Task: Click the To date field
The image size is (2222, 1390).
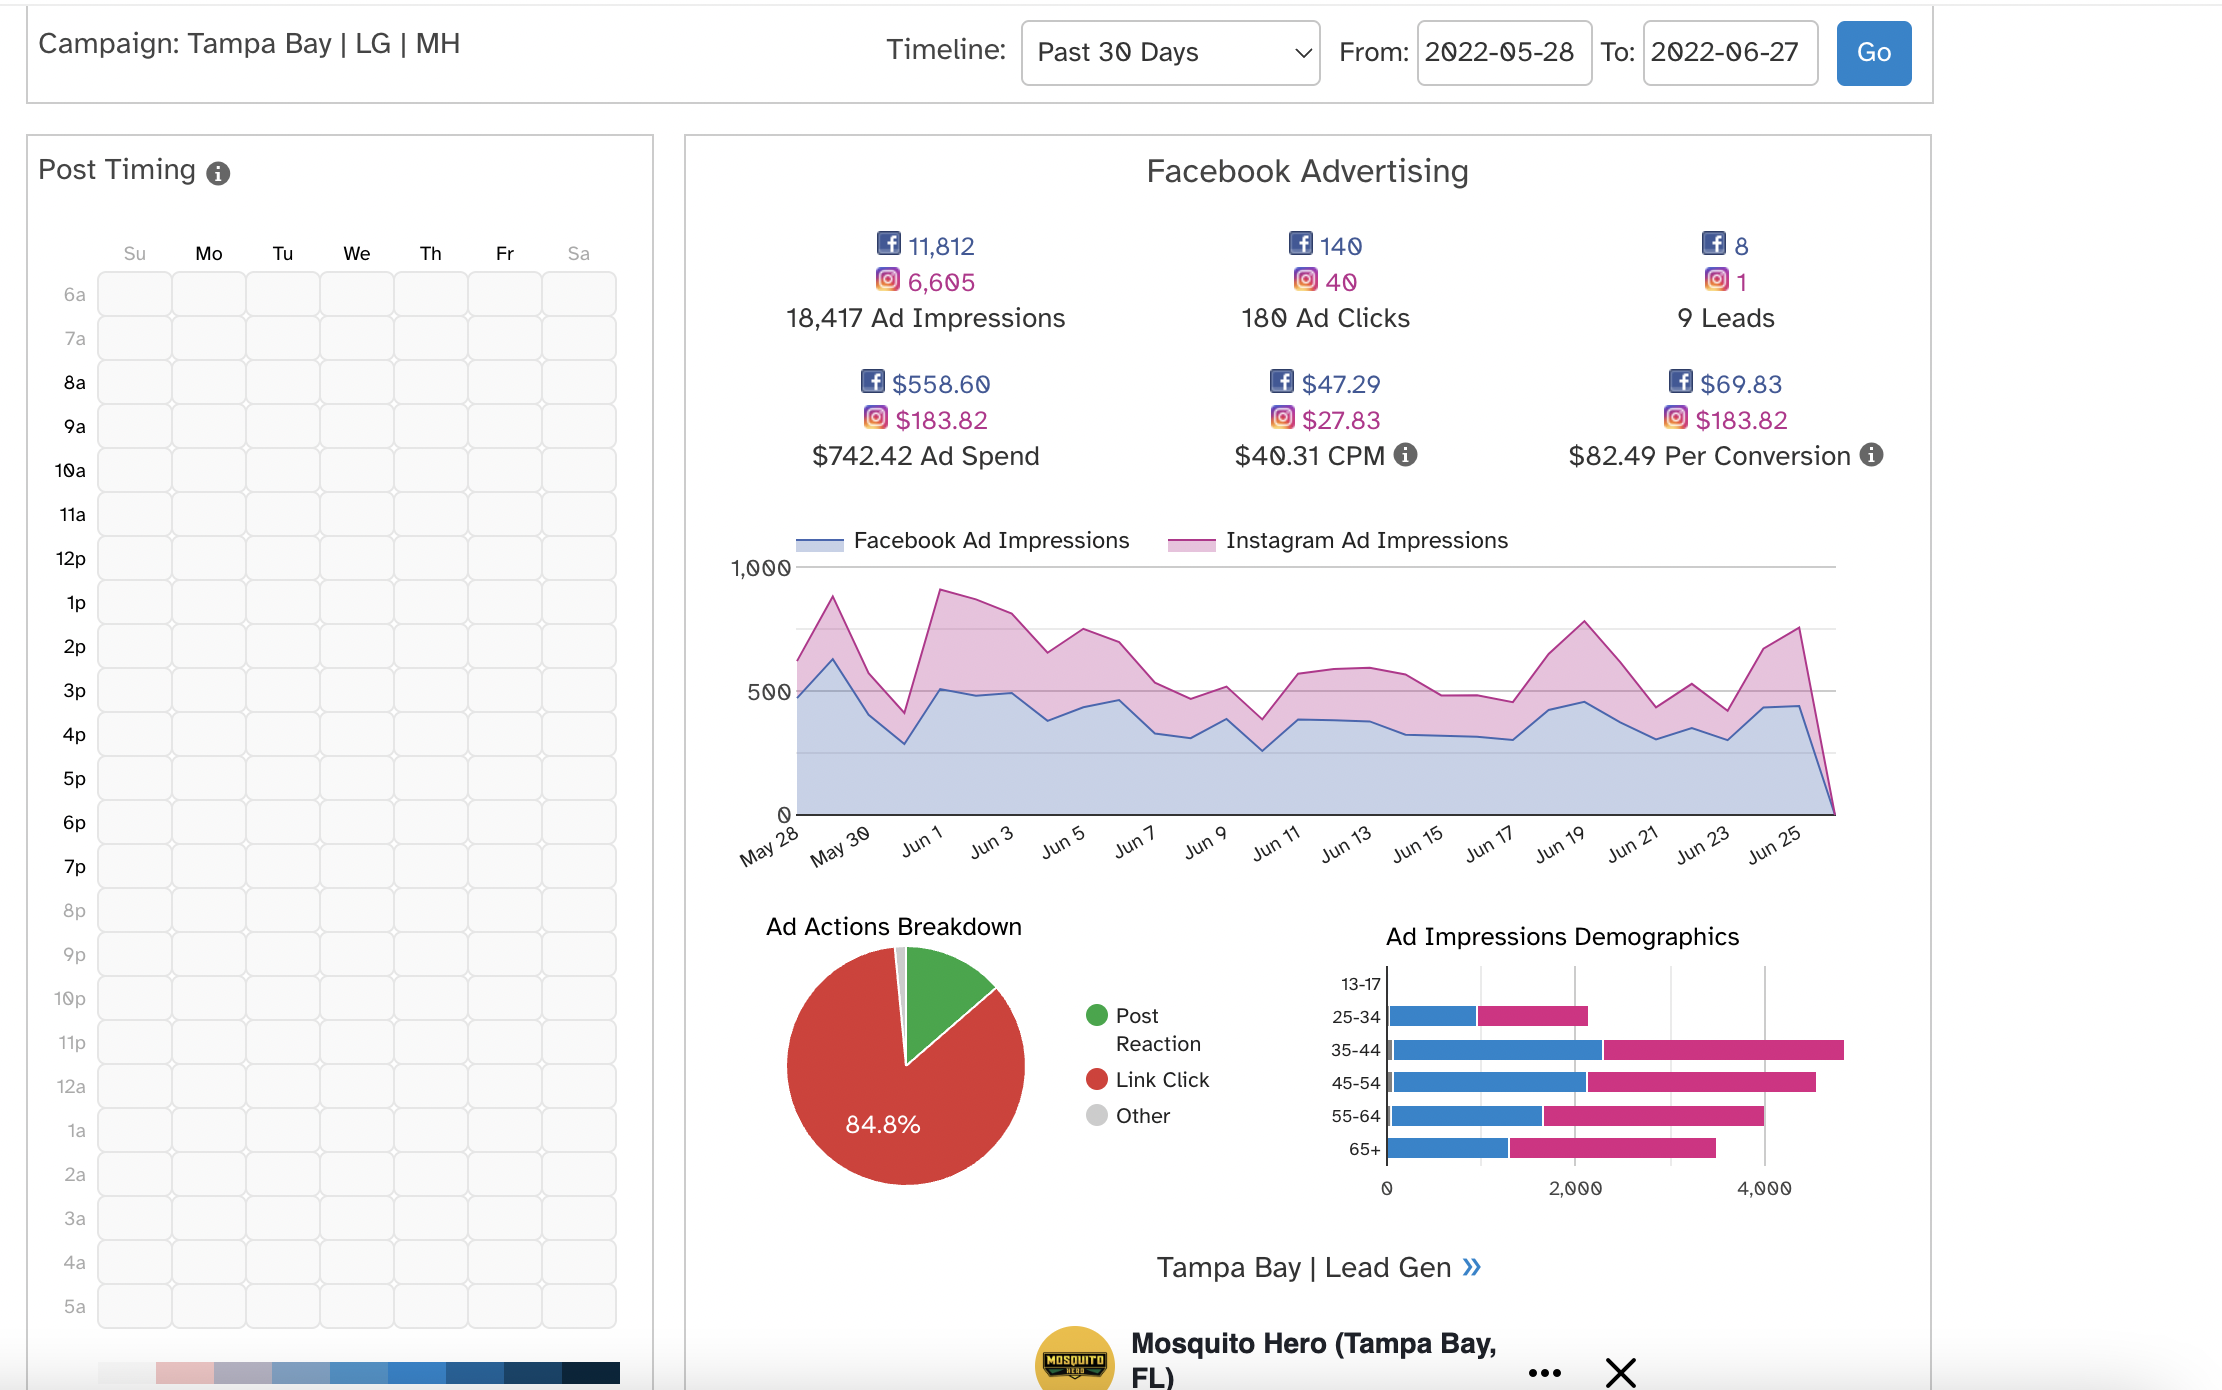Action: pyautogui.click(x=1730, y=53)
